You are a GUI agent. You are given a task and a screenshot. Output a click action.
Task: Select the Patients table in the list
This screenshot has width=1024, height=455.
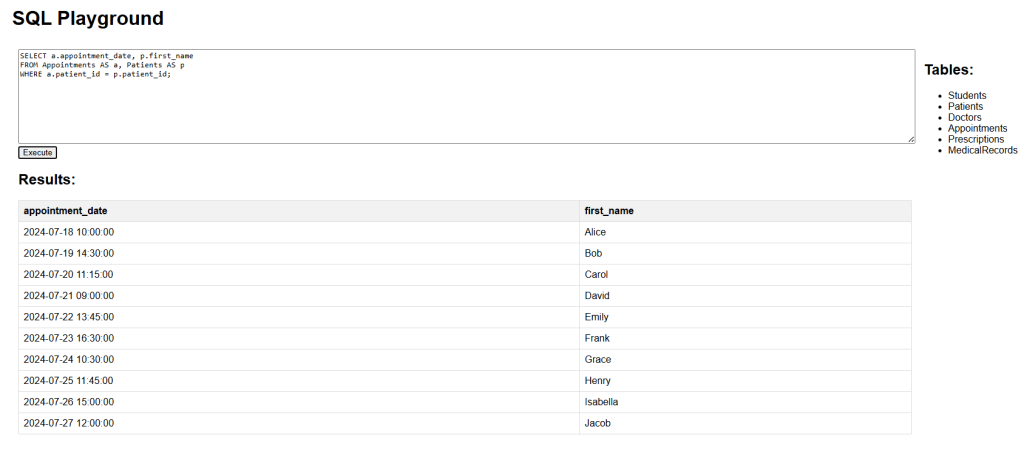click(x=965, y=106)
